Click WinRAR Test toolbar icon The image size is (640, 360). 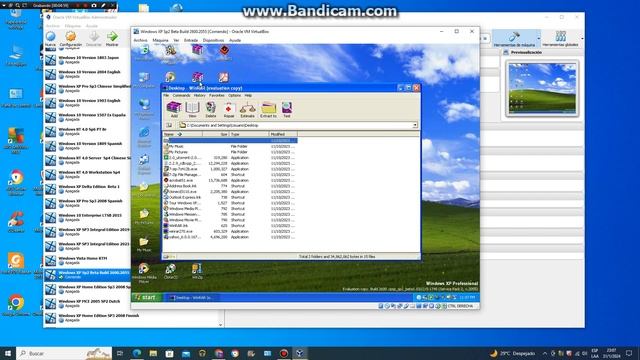coord(287,108)
